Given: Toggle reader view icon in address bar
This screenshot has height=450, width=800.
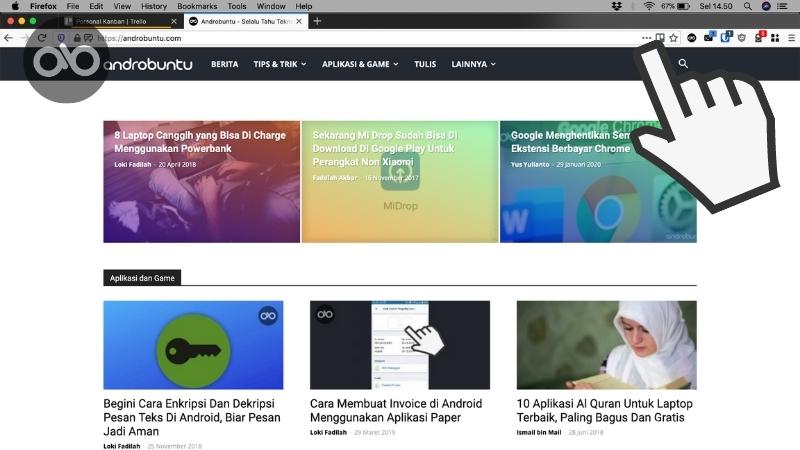Looking at the screenshot, I should coord(660,38).
